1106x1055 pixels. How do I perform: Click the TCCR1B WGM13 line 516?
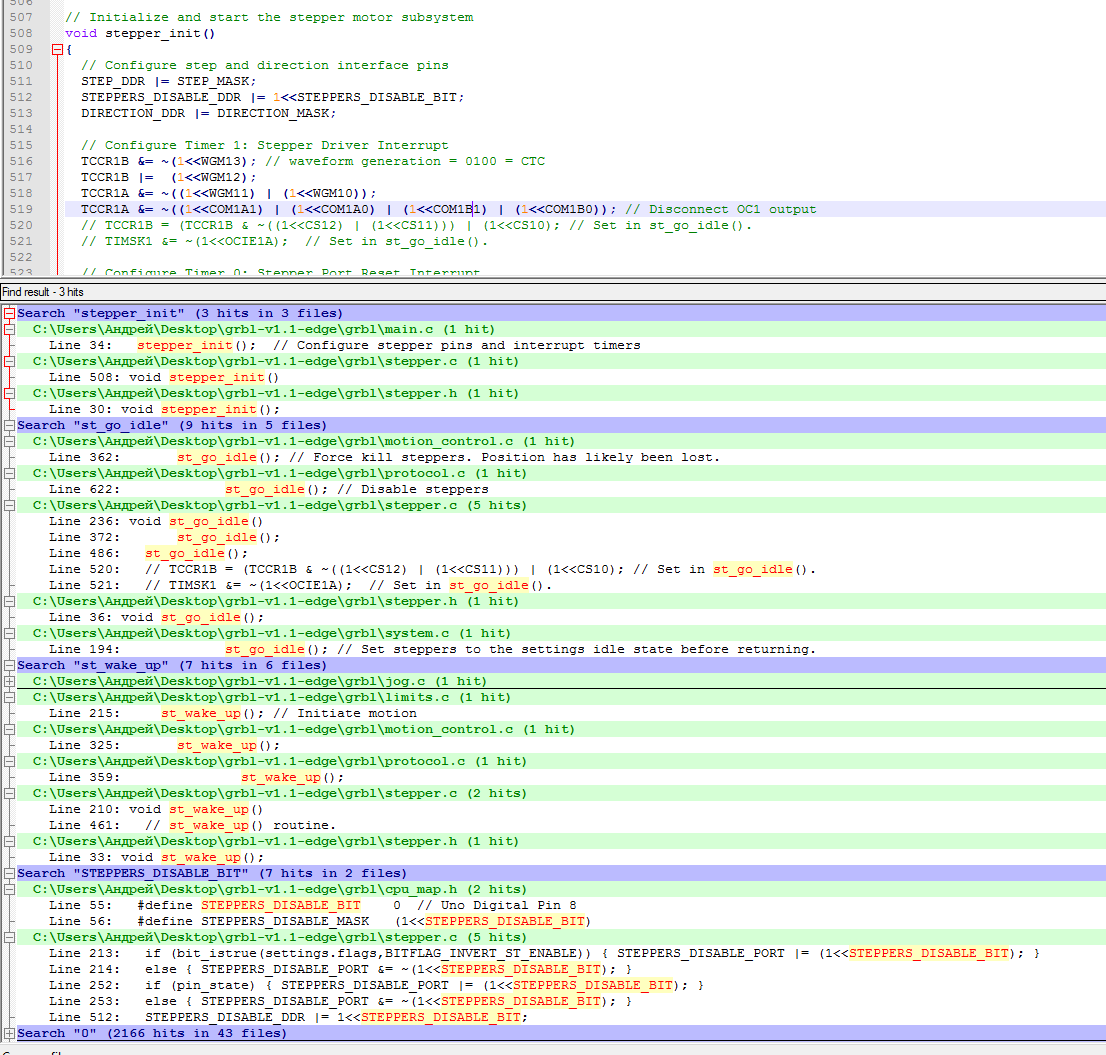pyautogui.click(x=312, y=161)
